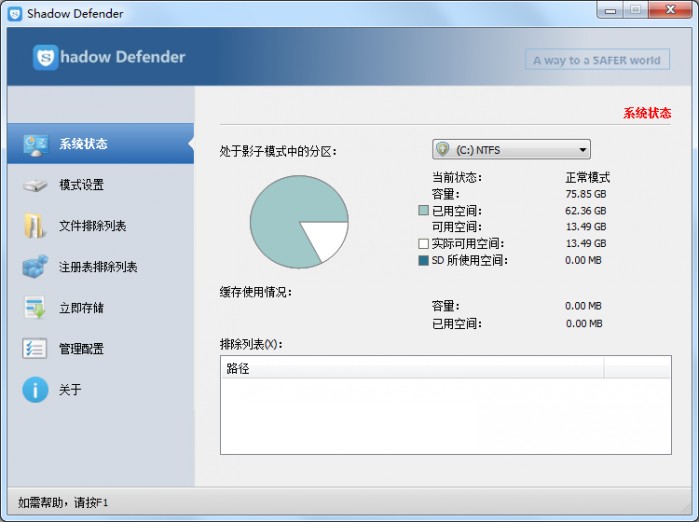Click the 62.36 GB used space value
699x522 pixels.
tap(586, 210)
